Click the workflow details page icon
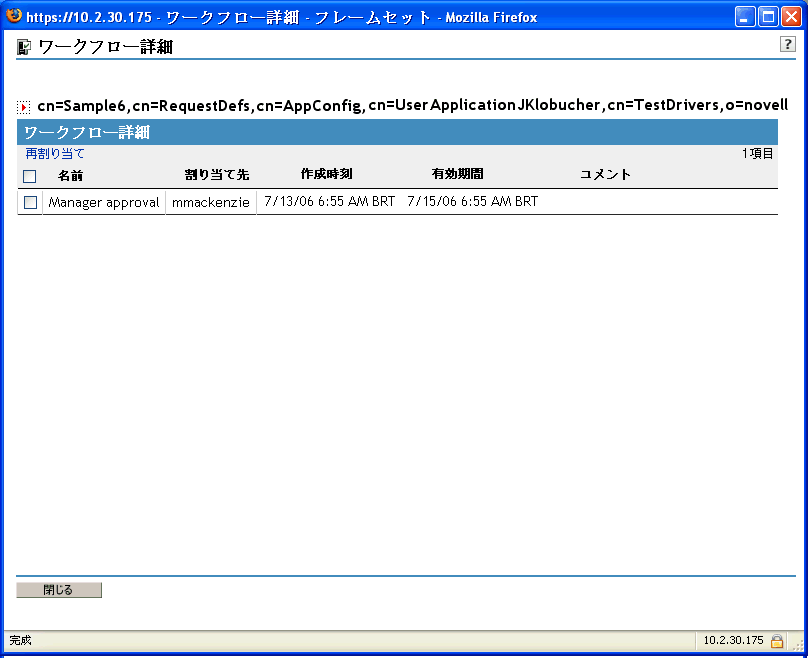The height and width of the screenshot is (658, 808). click(x=24, y=47)
